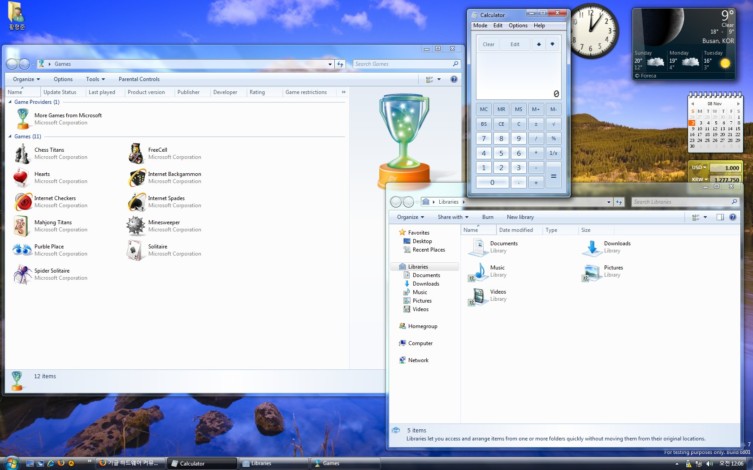Image resolution: width=753 pixels, height=470 pixels.
Task: Open Chess Titans in Games window
Action: coord(22,154)
